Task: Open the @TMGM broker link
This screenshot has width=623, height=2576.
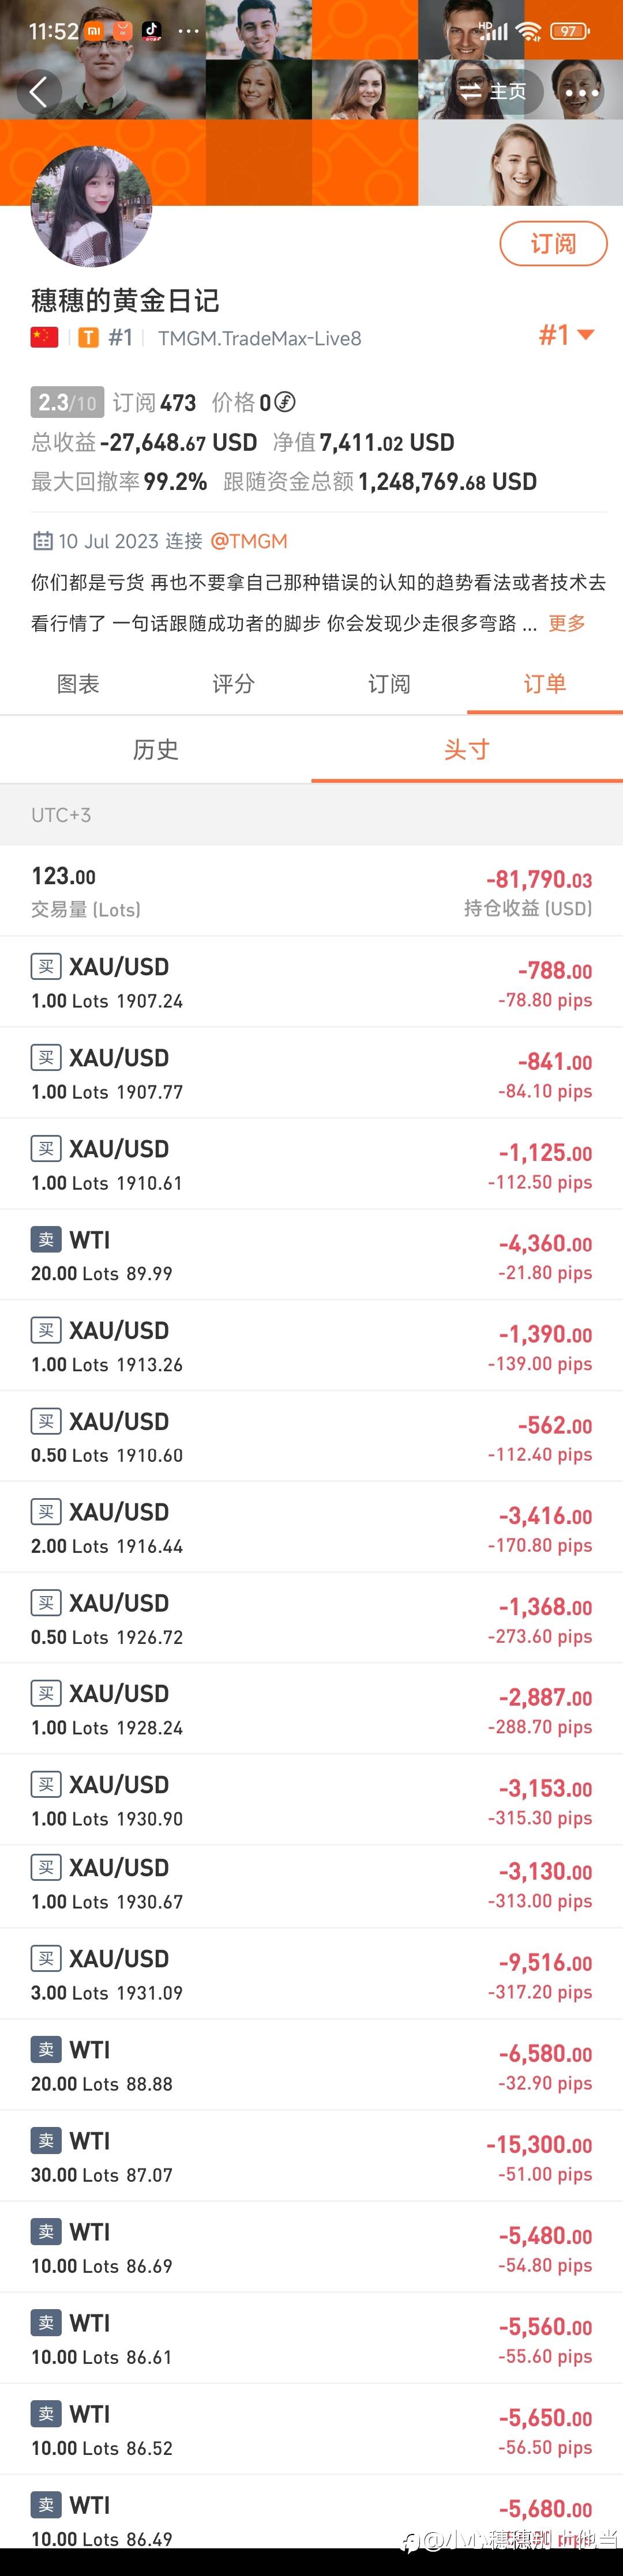Action: (249, 541)
